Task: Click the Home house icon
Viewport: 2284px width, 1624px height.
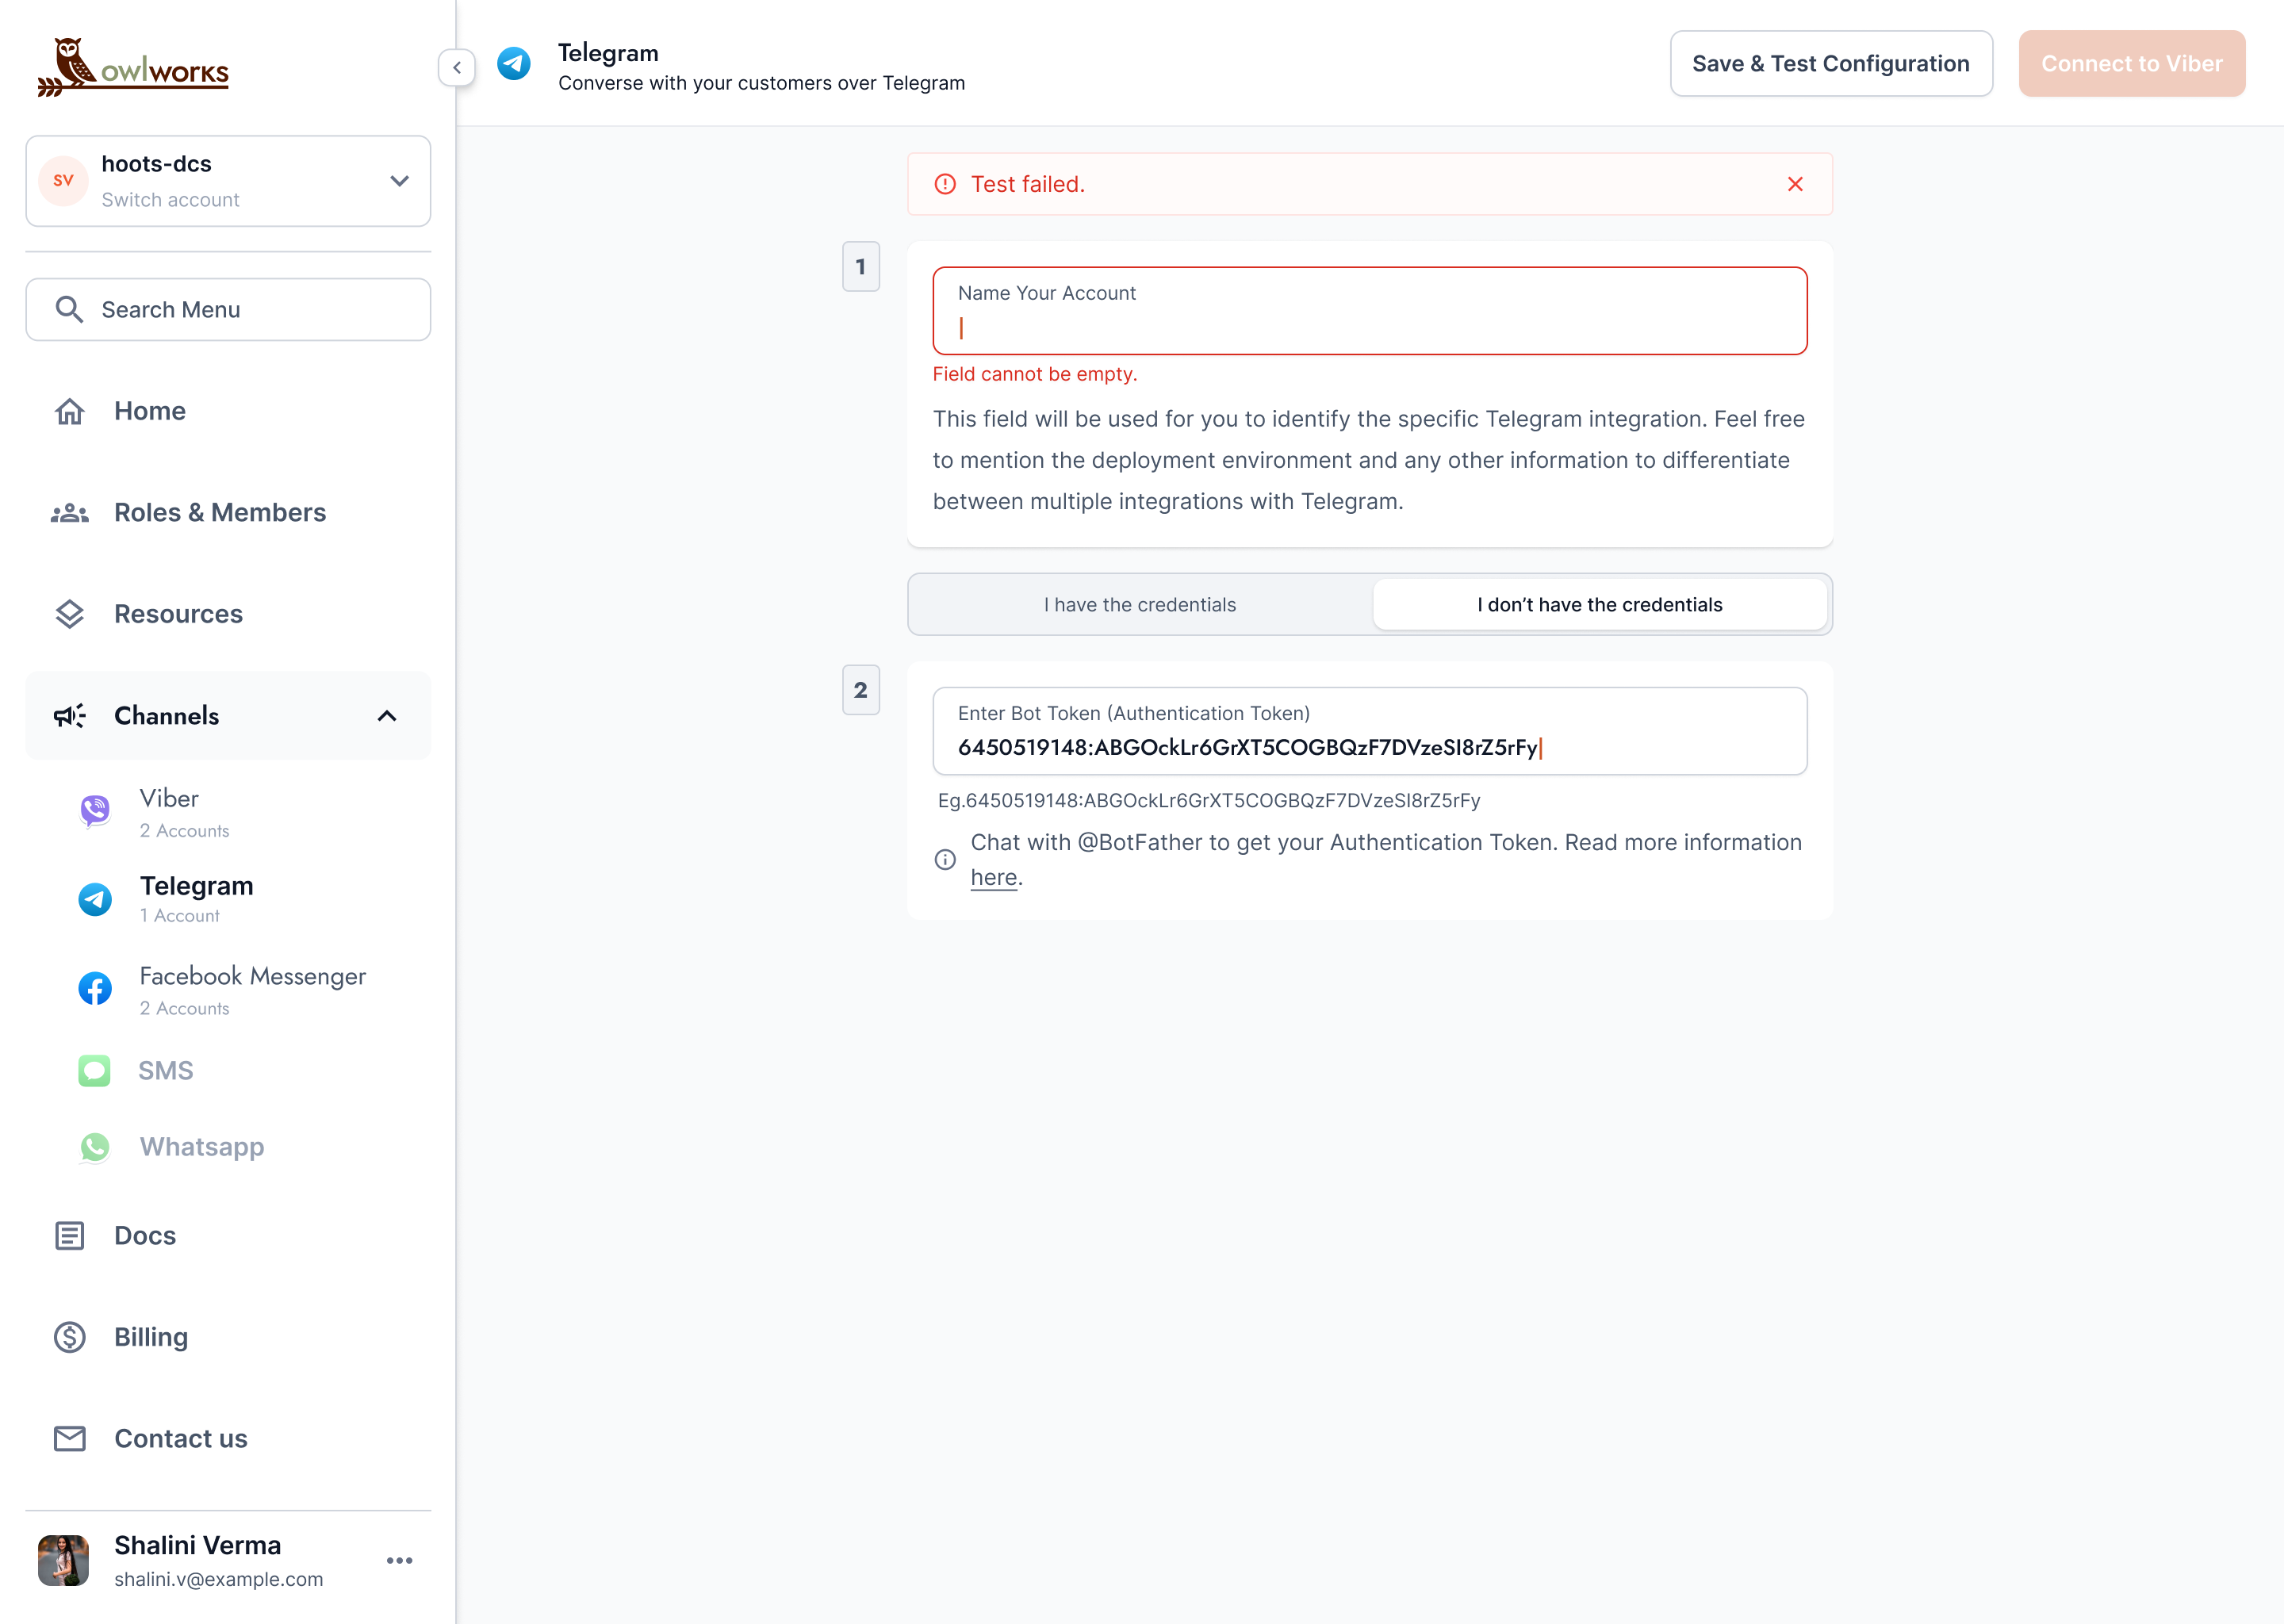Action: pos(69,411)
